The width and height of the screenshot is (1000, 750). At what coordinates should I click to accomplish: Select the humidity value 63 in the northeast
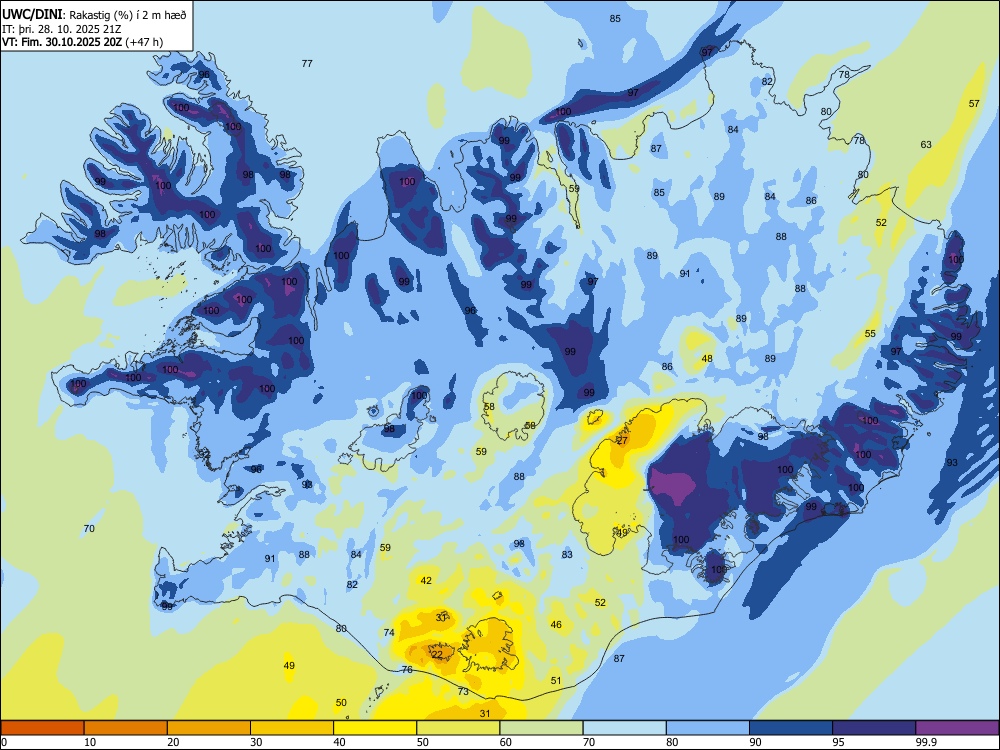click(926, 145)
